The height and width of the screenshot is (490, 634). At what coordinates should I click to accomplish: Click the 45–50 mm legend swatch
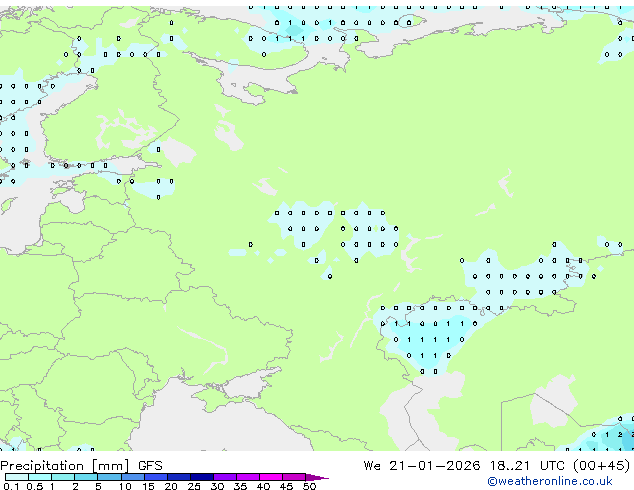pos(294,477)
